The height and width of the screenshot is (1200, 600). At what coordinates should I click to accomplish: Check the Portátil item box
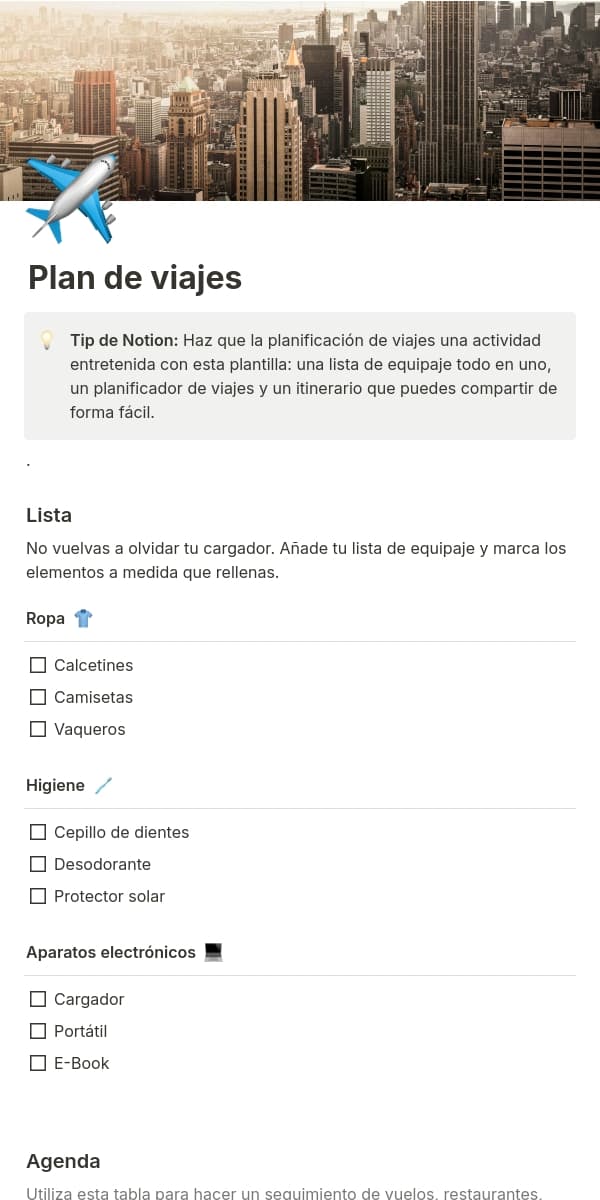[x=38, y=1031]
